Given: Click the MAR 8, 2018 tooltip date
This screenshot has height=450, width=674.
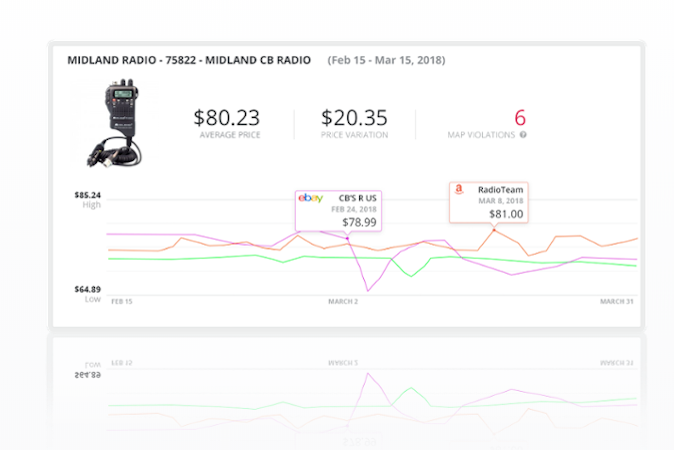Looking at the screenshot, I should (501, 201).
